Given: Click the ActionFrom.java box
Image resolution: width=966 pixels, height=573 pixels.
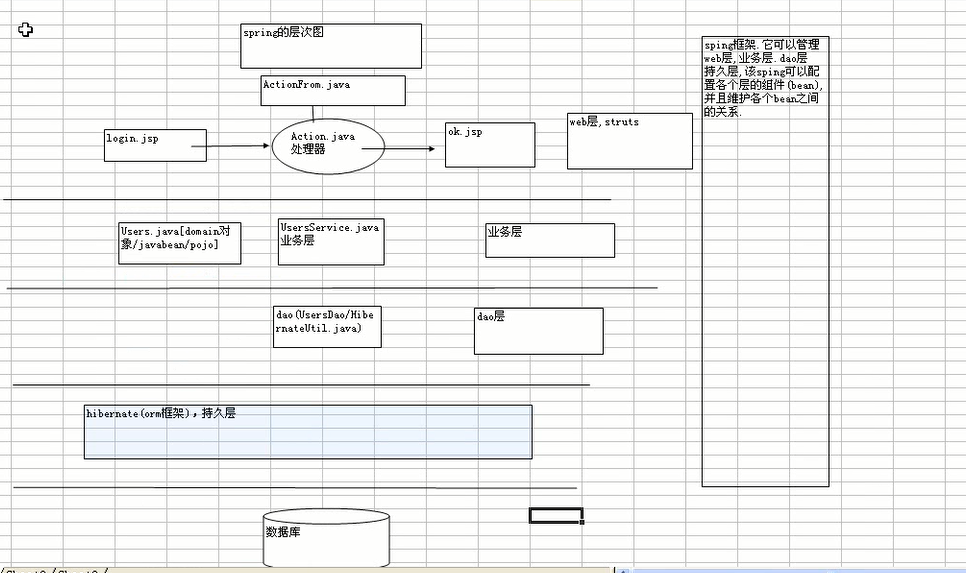Looking at the screenshot, I should pyautogui.click(x=333, y=91).
